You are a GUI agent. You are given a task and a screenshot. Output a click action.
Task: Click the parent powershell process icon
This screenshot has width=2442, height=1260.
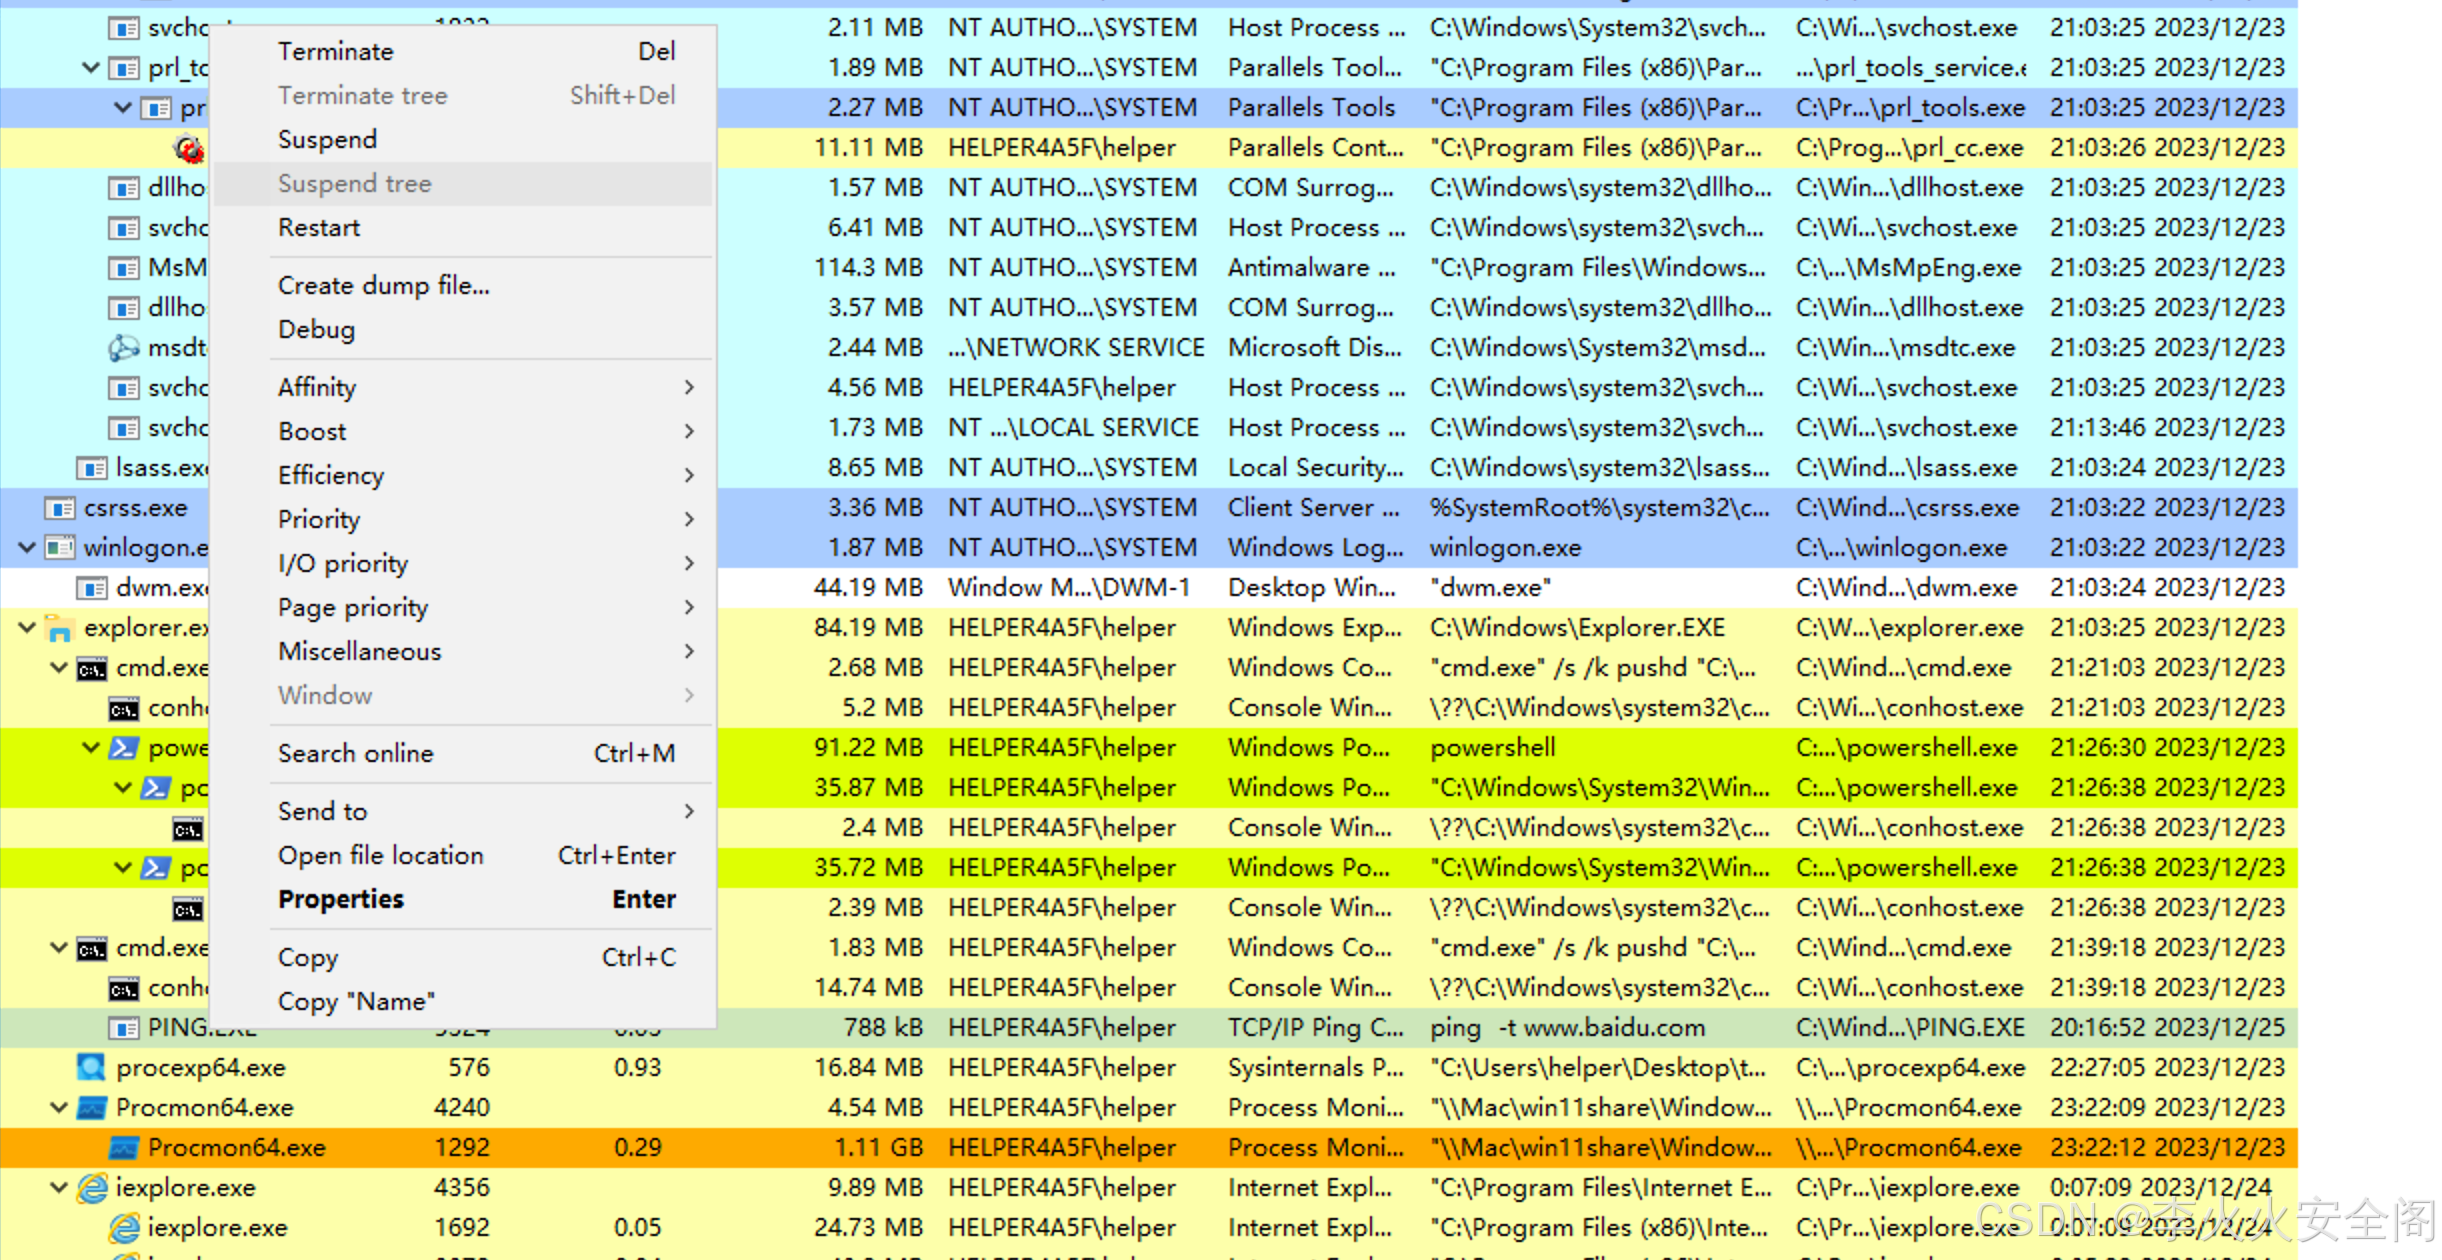tap(124, 748)
